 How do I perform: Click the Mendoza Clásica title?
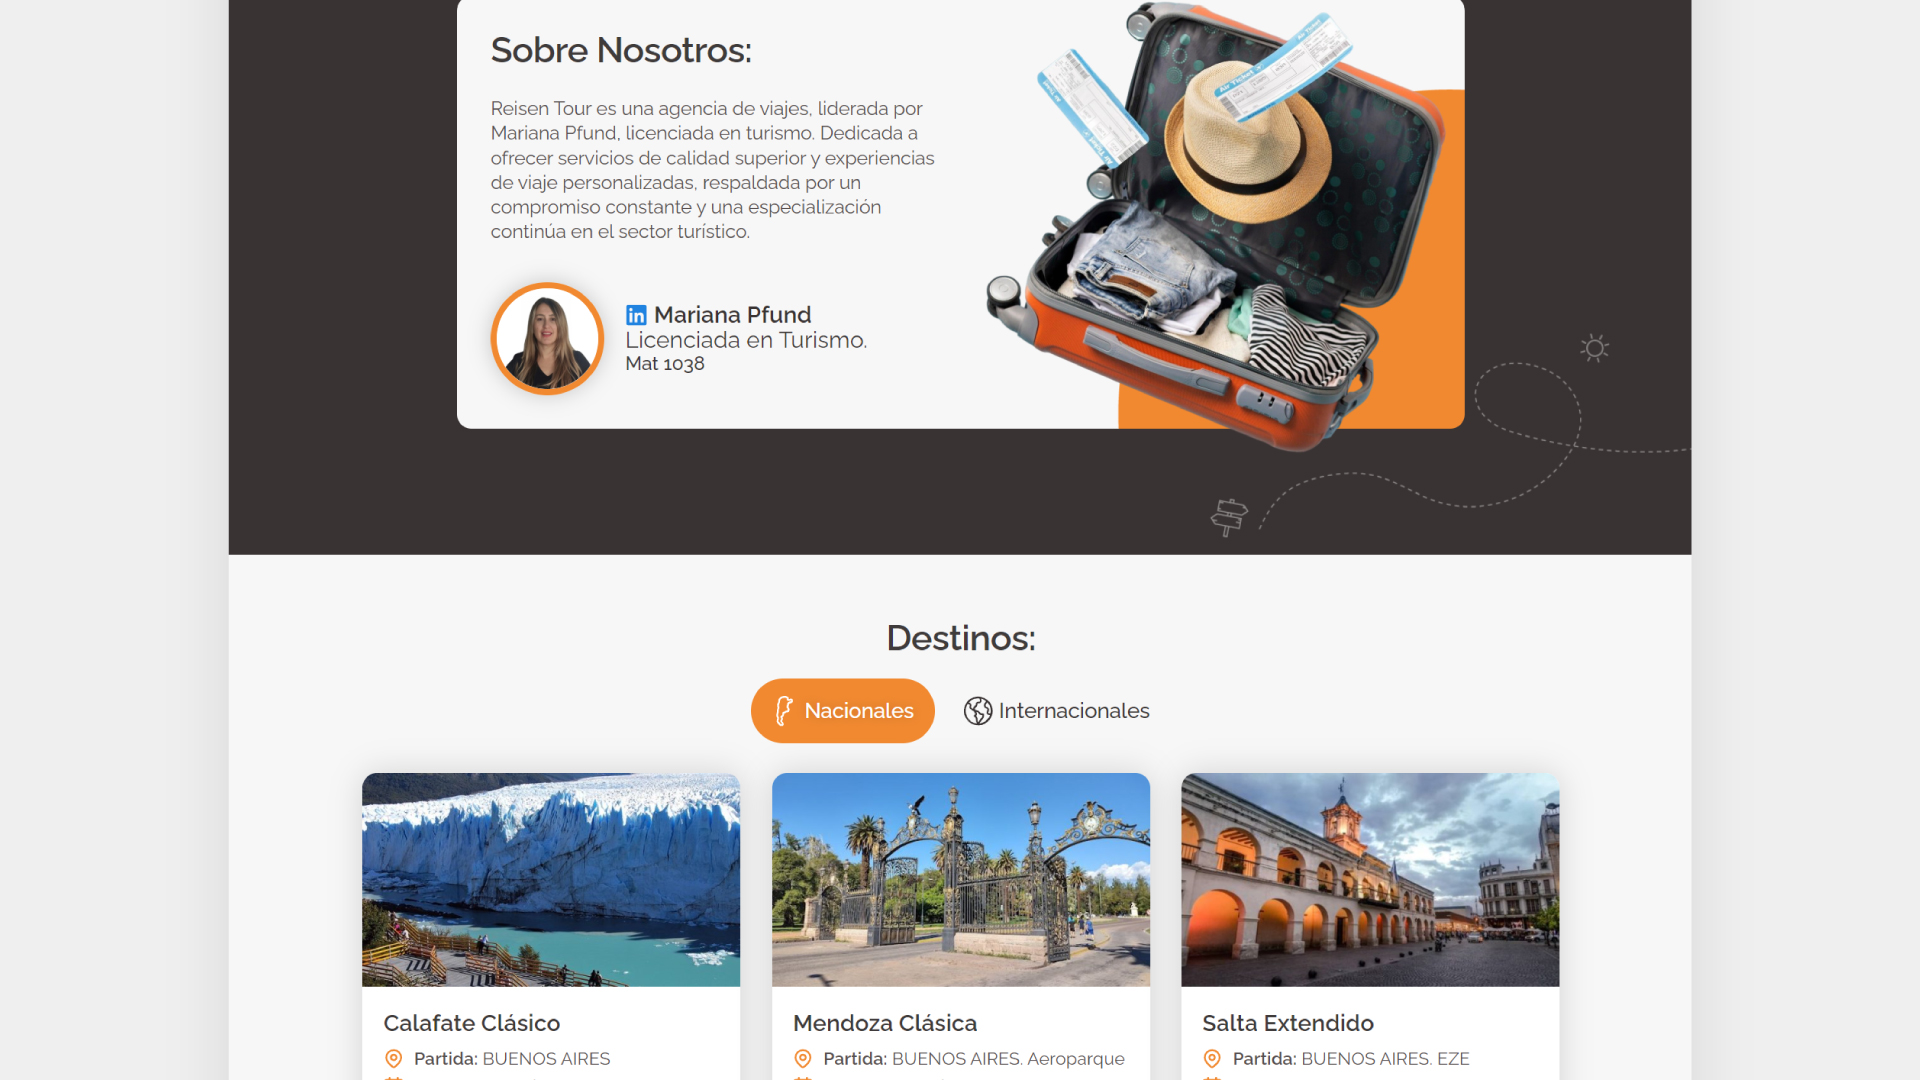pos(885,1023)
